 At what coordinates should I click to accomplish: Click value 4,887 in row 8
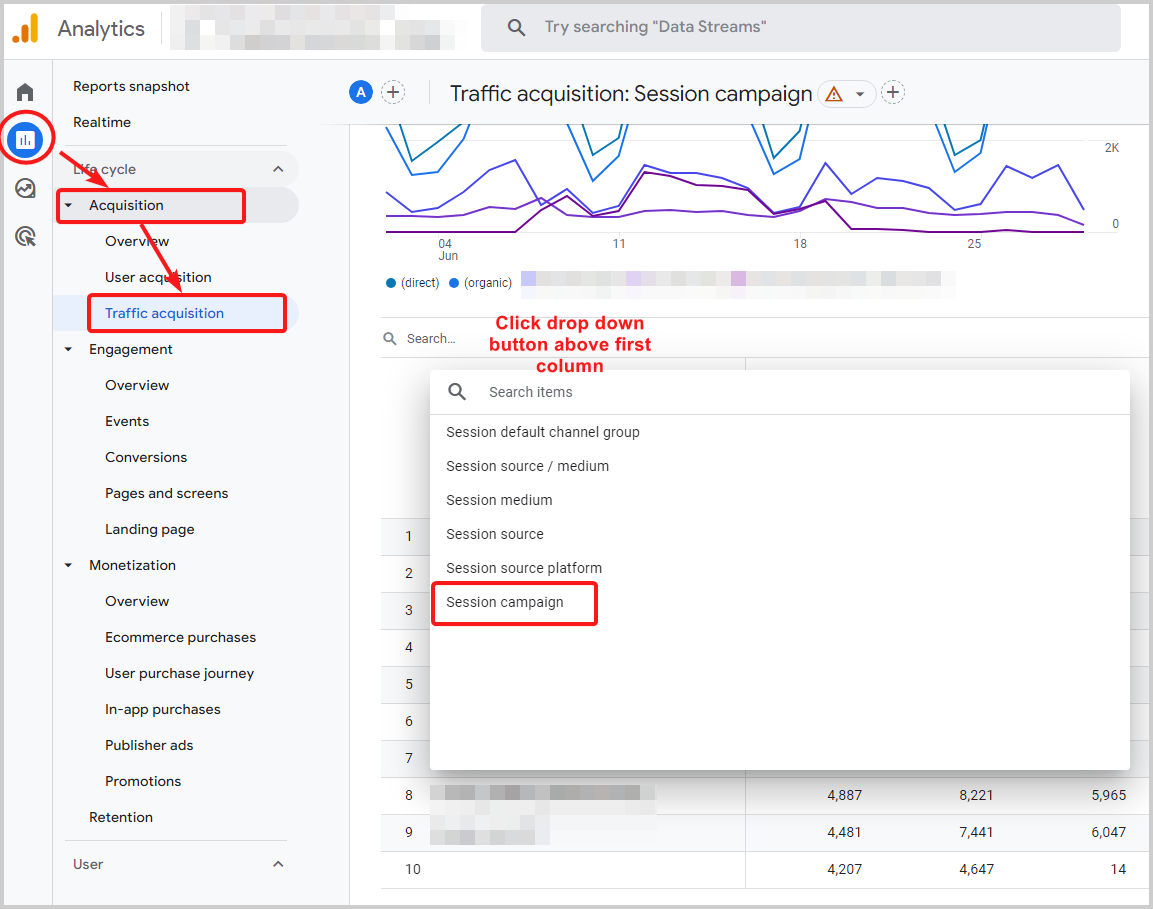coord(844,796)
